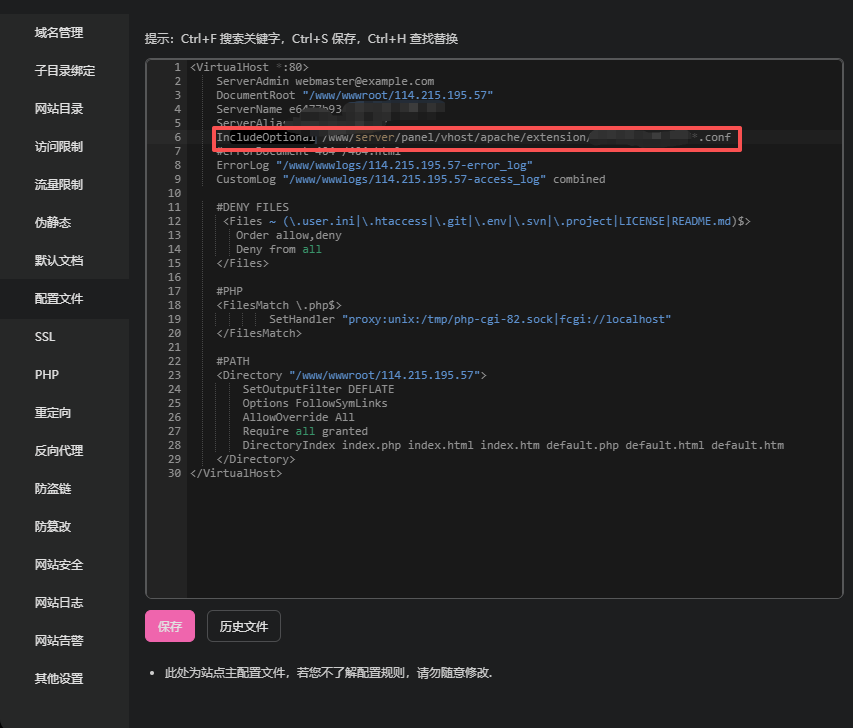853x728 pixels.
Task: Select 网站目录 in the sidebar
Action: coord(59,109)
